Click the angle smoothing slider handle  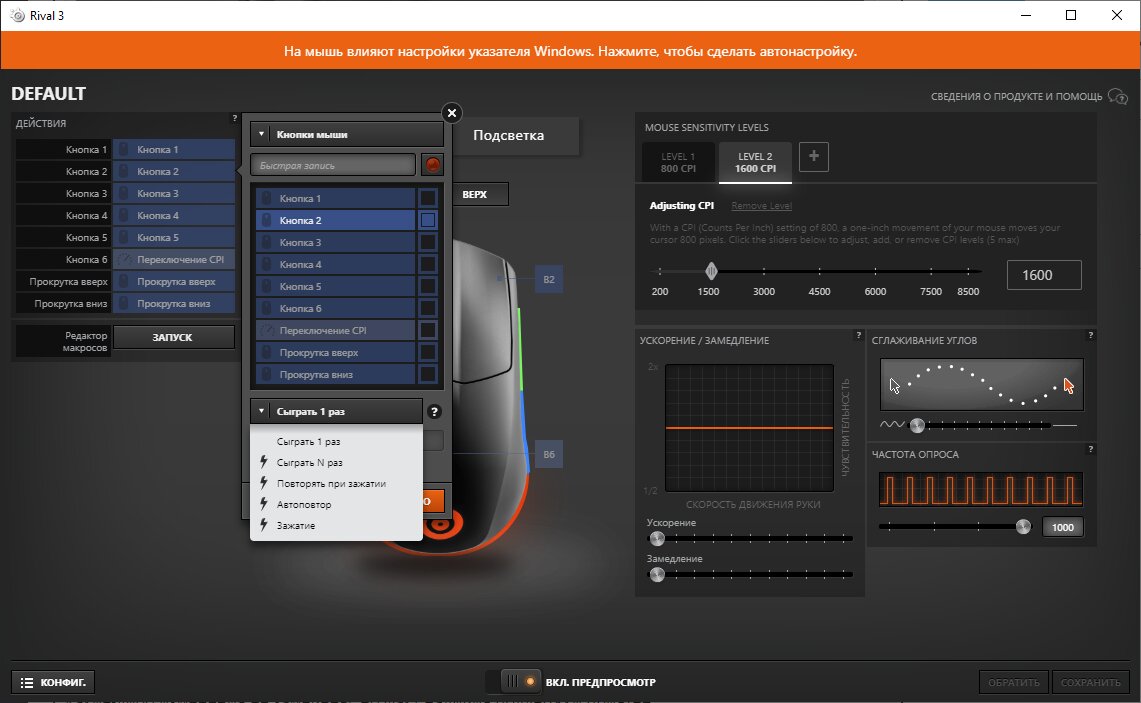coord(918,426)
